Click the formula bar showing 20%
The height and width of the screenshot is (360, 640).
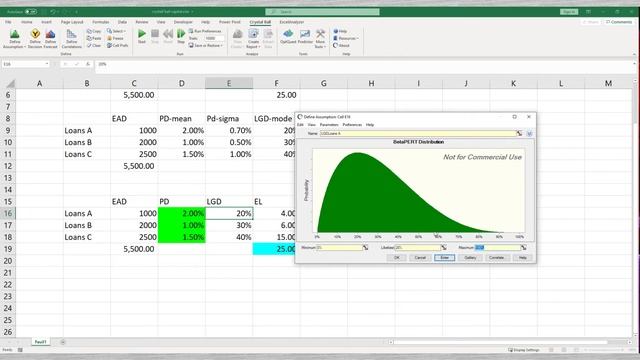click(x=363, y=64)
